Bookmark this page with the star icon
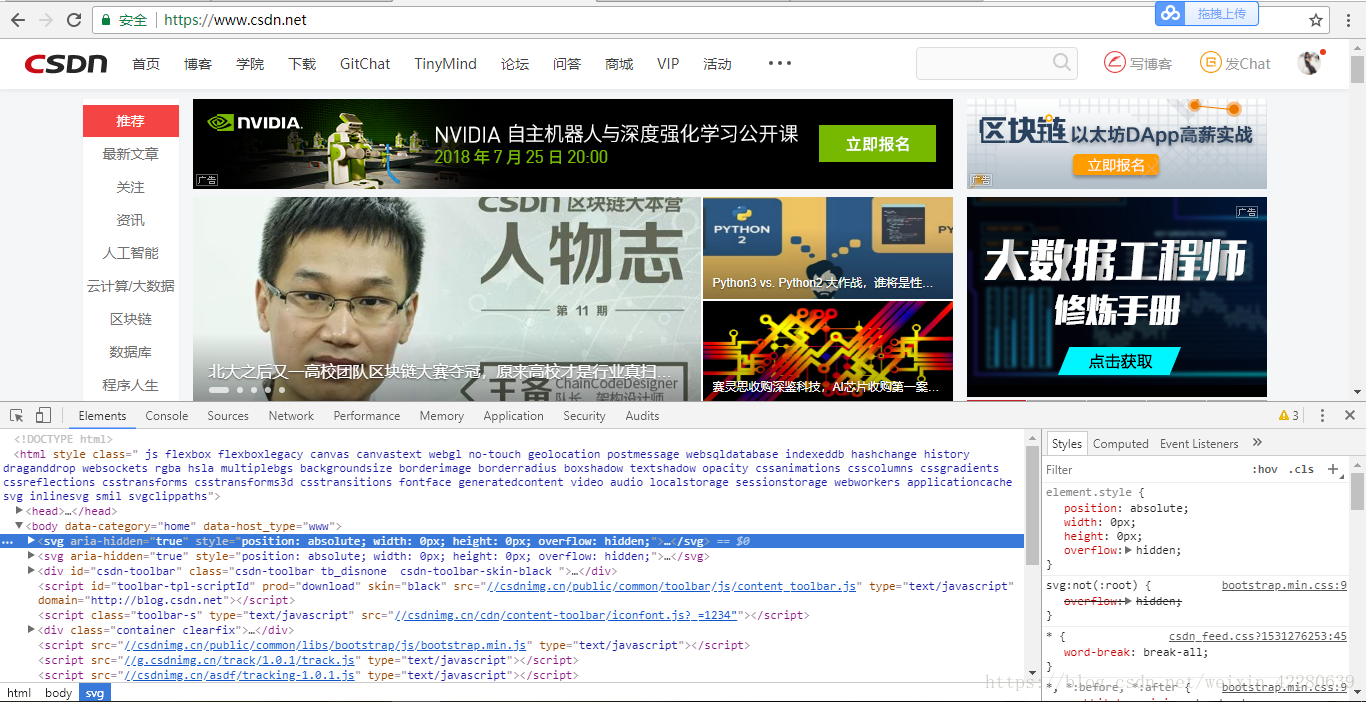 pos(1316,20)
